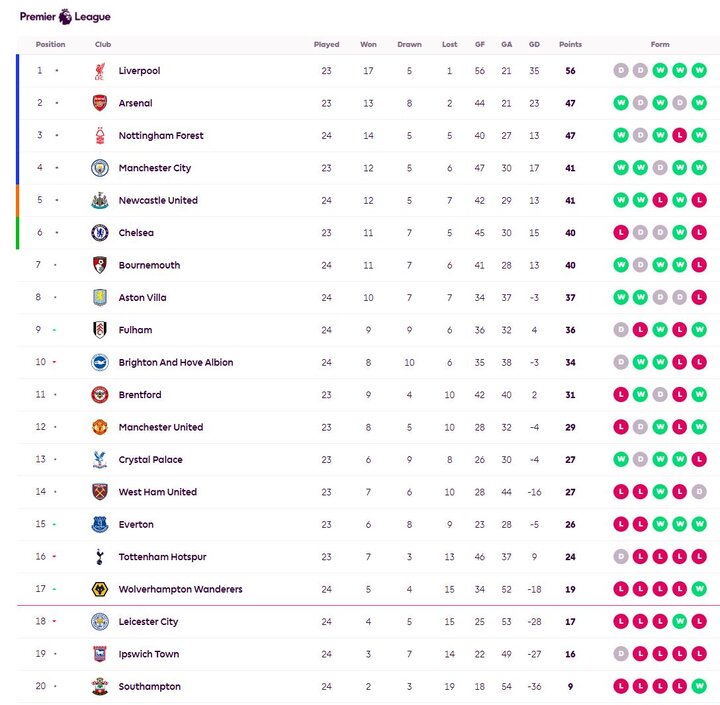This screenshot has width=720, height=705.
Task: Click Liverpool's most recent green W form badge
Action: tap(699, 71)
